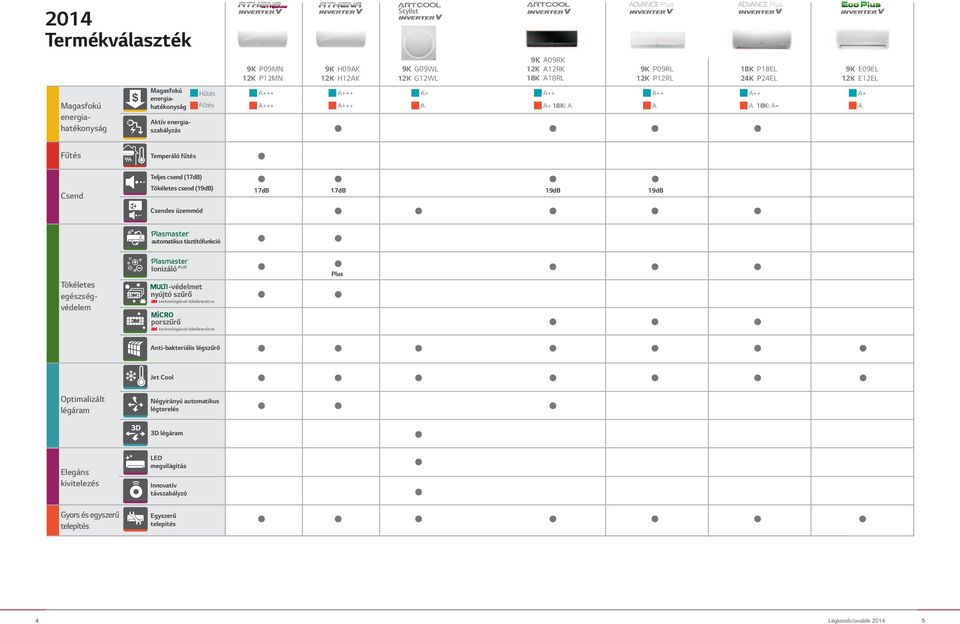Click the Jet Cool snowflake icon
960x624 pixels.
click(135, 377)
